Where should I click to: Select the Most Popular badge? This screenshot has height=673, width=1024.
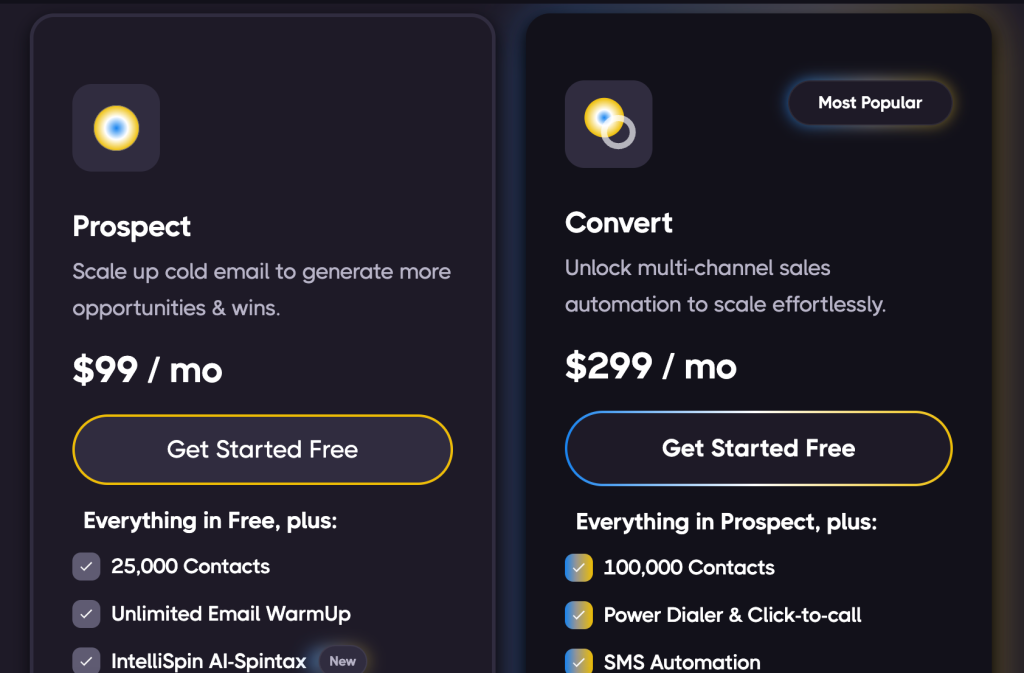click(x=869, y=103)
